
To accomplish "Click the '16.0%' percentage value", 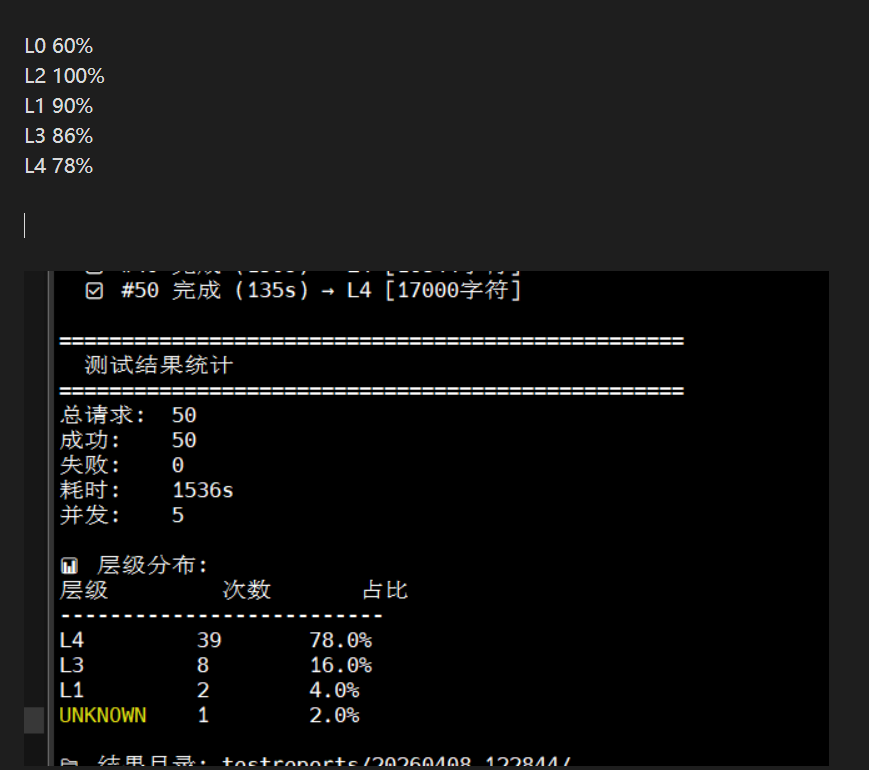I will pos(340,665).
